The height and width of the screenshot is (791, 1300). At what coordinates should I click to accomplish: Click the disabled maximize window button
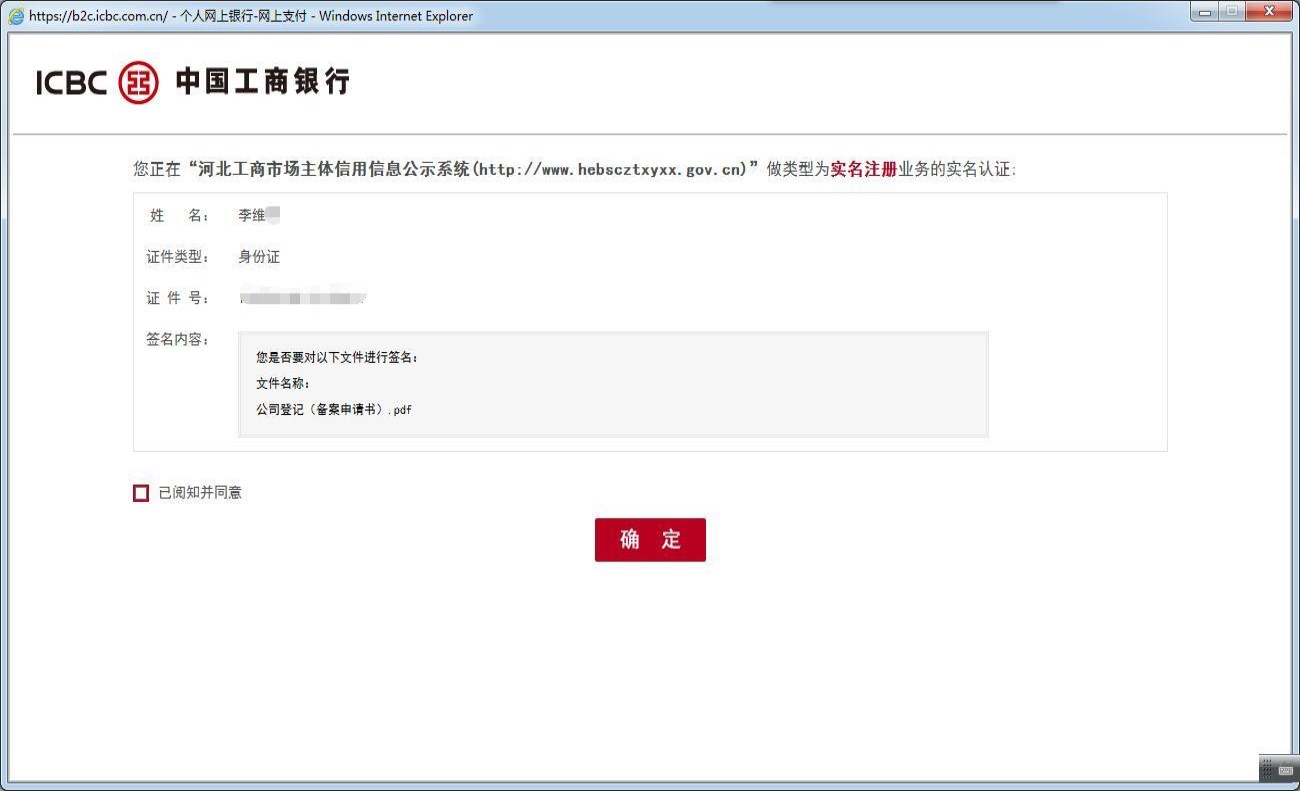[x=1232, y=12]
